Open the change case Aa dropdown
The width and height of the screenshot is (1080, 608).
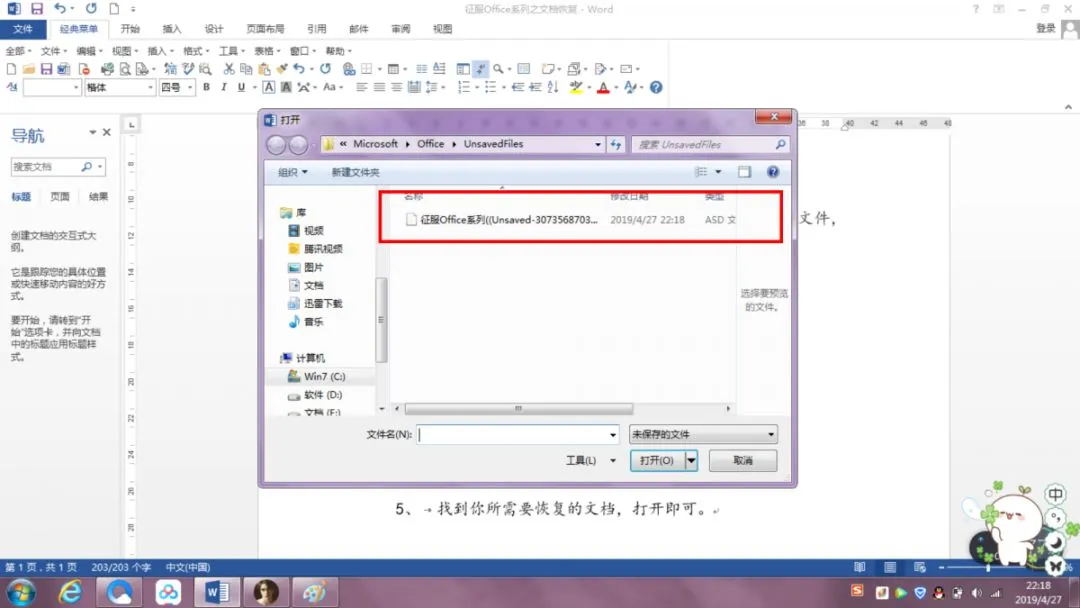tap(333, 87)
